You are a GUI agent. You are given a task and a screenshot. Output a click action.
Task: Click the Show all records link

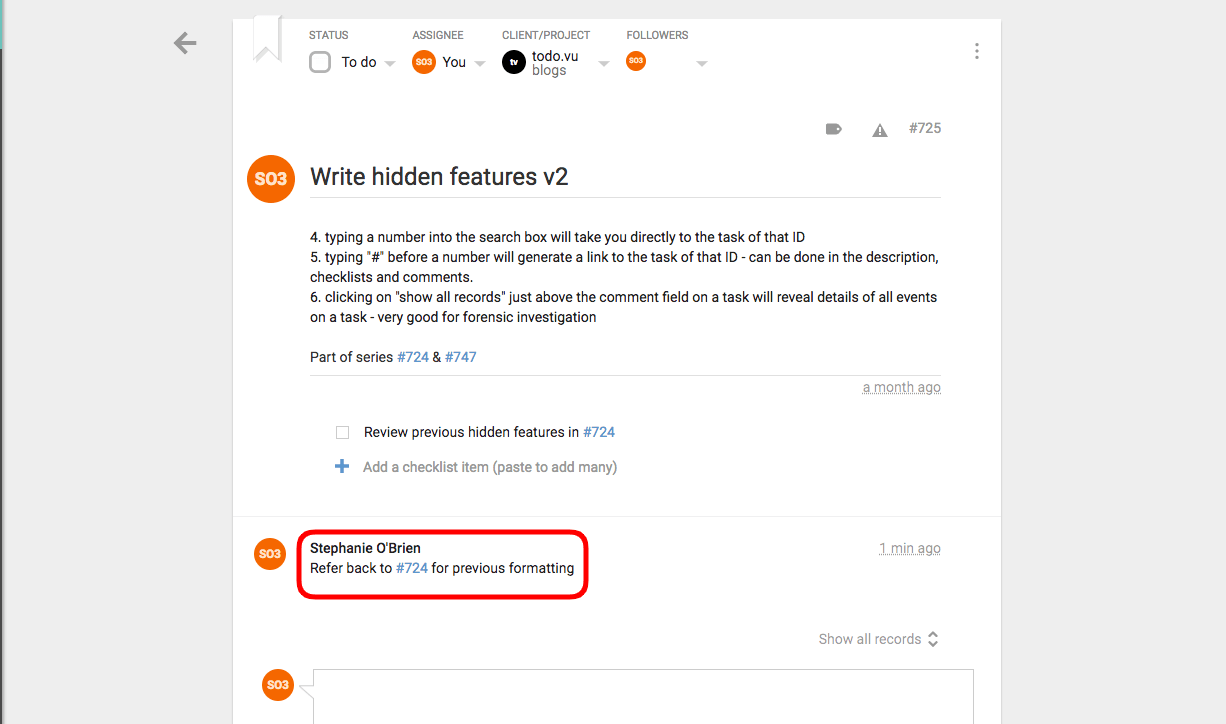tap(870, 639)
